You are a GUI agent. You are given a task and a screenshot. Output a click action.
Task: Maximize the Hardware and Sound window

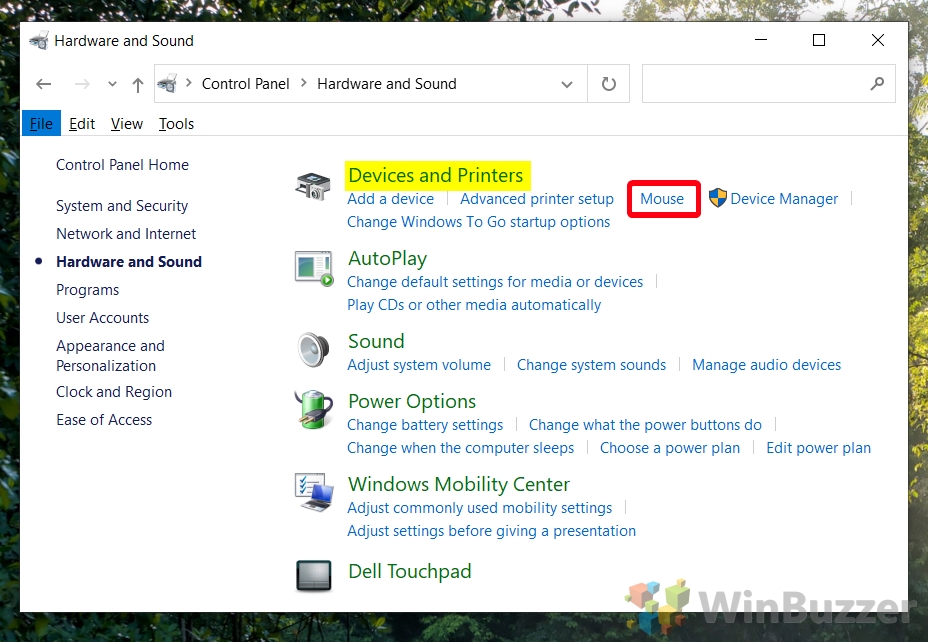[x=819, y=40]
